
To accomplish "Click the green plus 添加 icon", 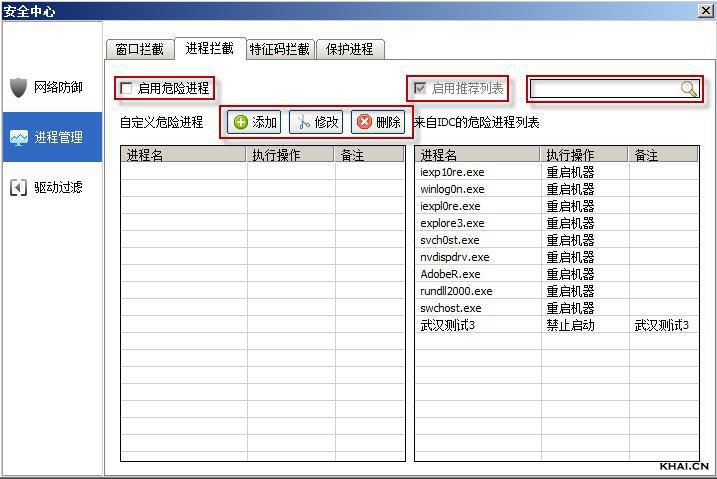I will click(x=240, y=122).
